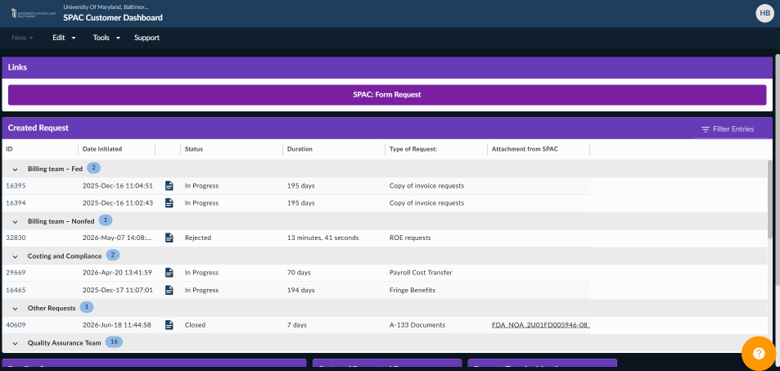
Task: Select the Rejected status cell
Action: [x=198, y=238]
